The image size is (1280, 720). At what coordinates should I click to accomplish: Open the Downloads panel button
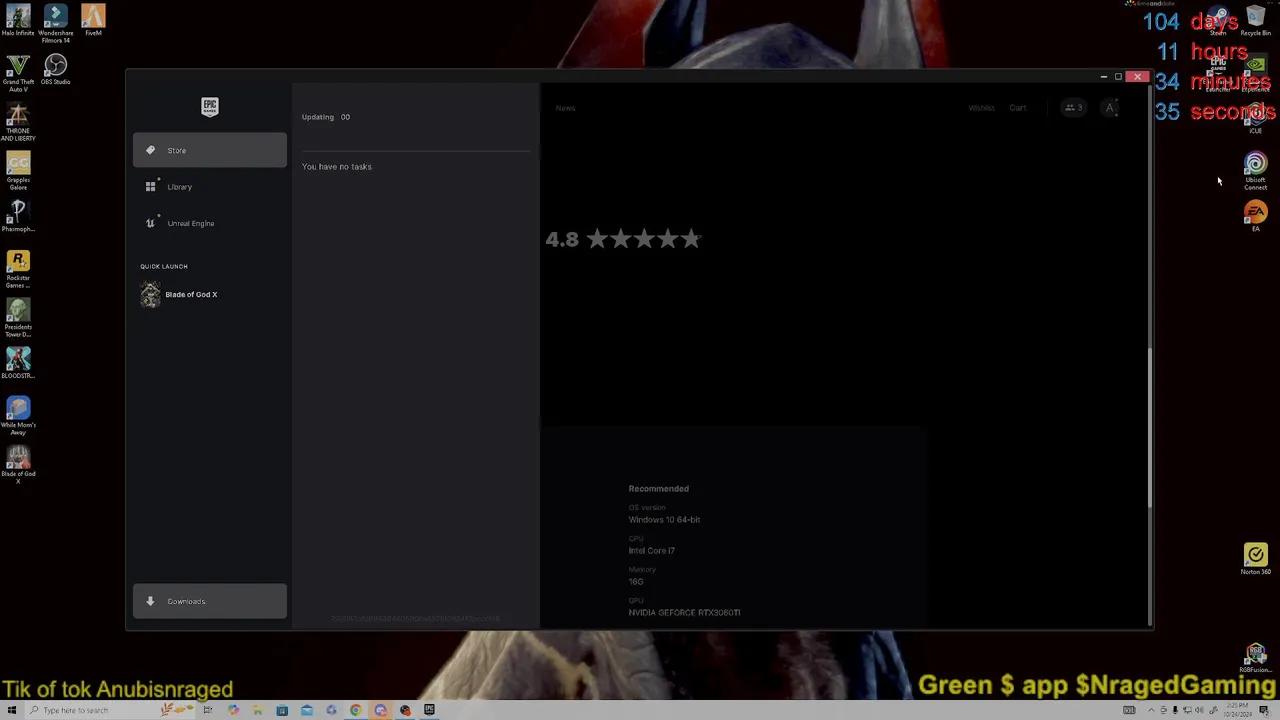tap(209, 601)
